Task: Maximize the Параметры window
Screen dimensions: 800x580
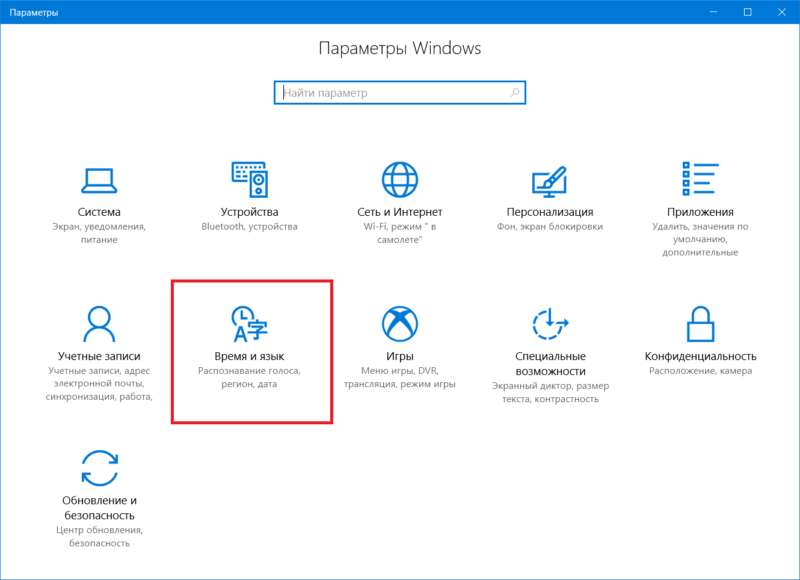Action: [747, 12]
